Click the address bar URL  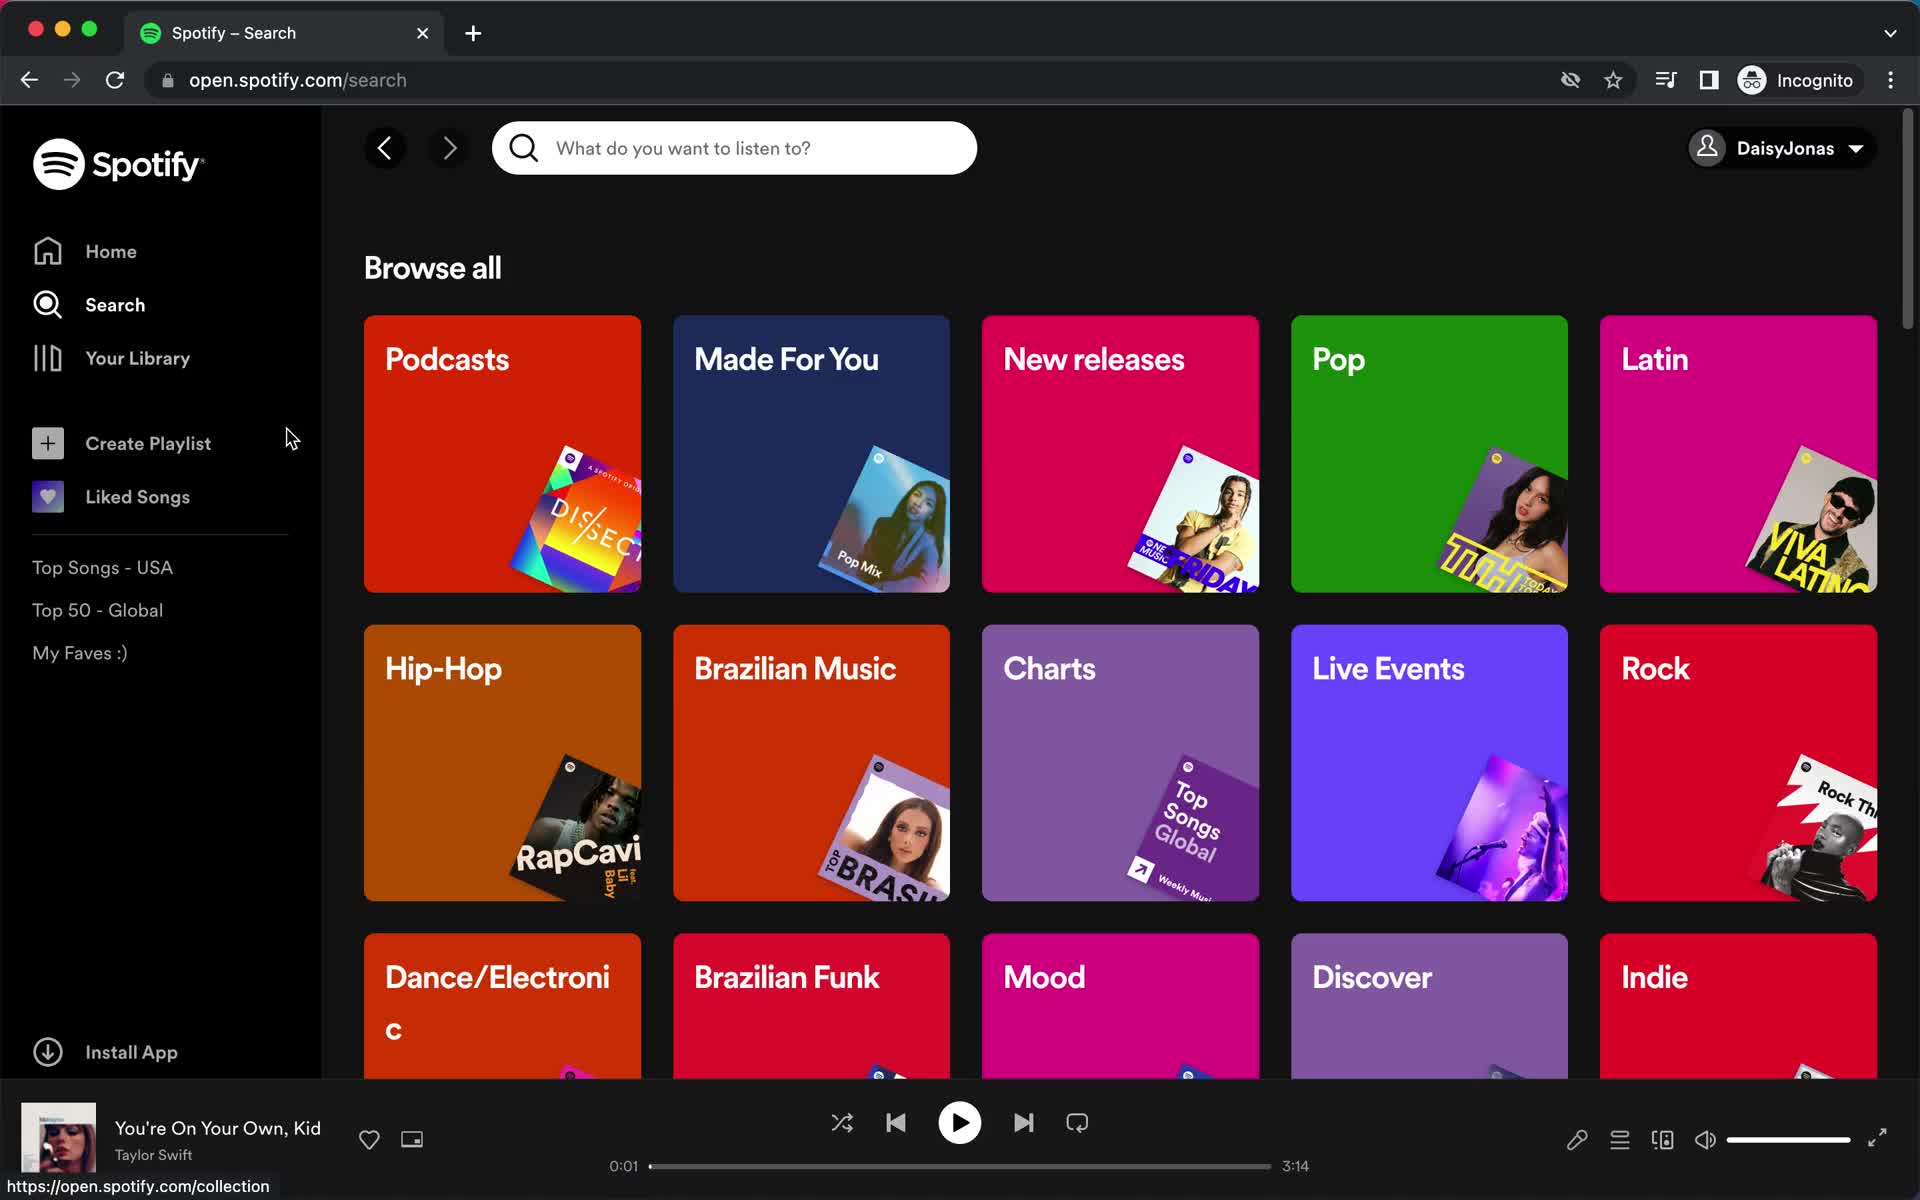pos(297,80)
